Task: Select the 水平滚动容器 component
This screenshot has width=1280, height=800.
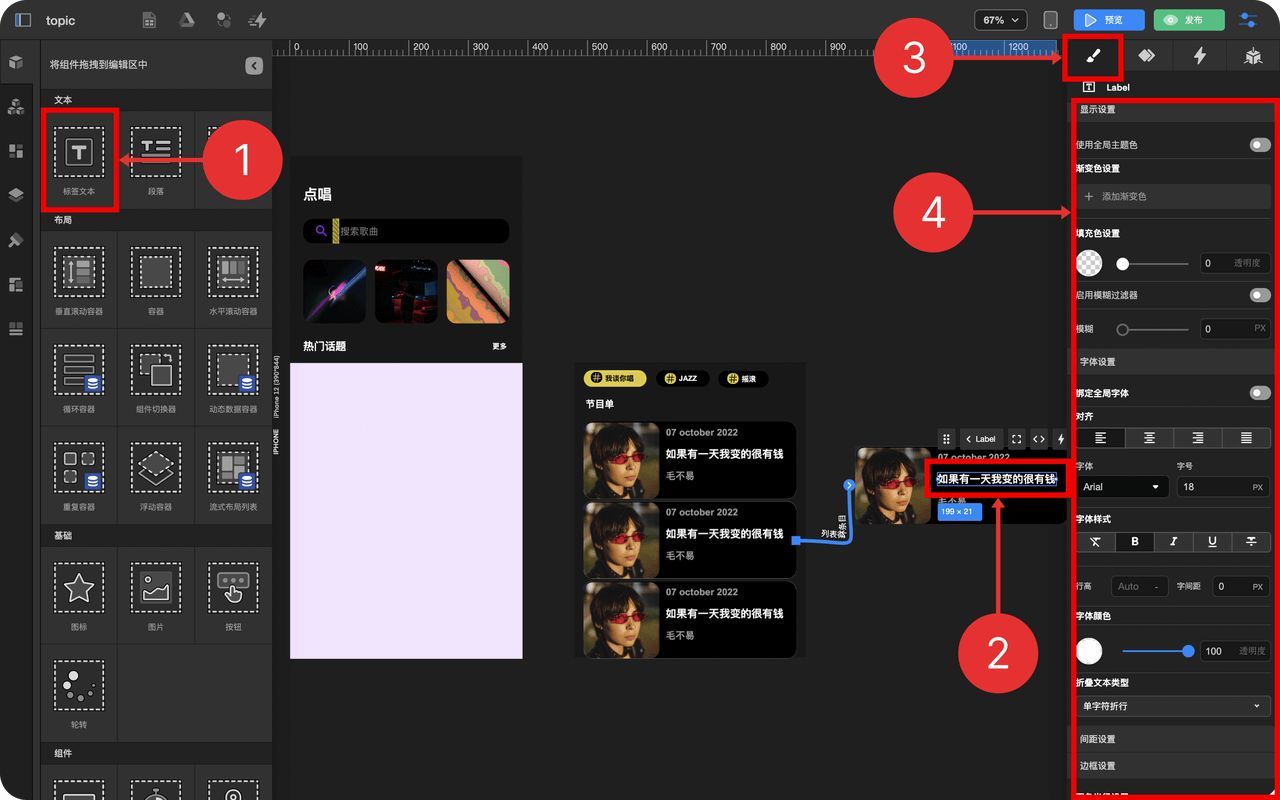Action: pyautogui.click(x=233, y=279)
